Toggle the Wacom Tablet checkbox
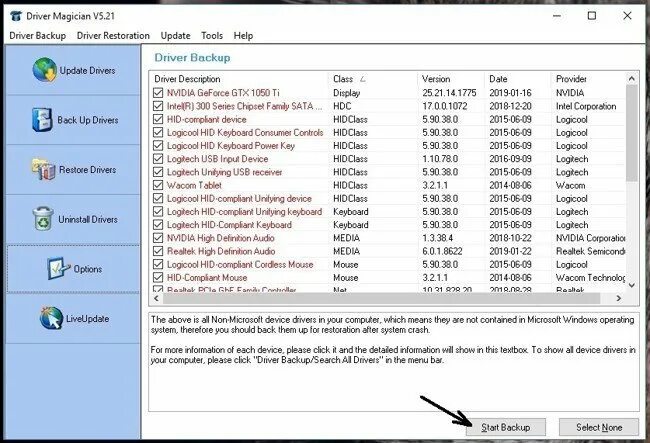 [x=158, y=185]
